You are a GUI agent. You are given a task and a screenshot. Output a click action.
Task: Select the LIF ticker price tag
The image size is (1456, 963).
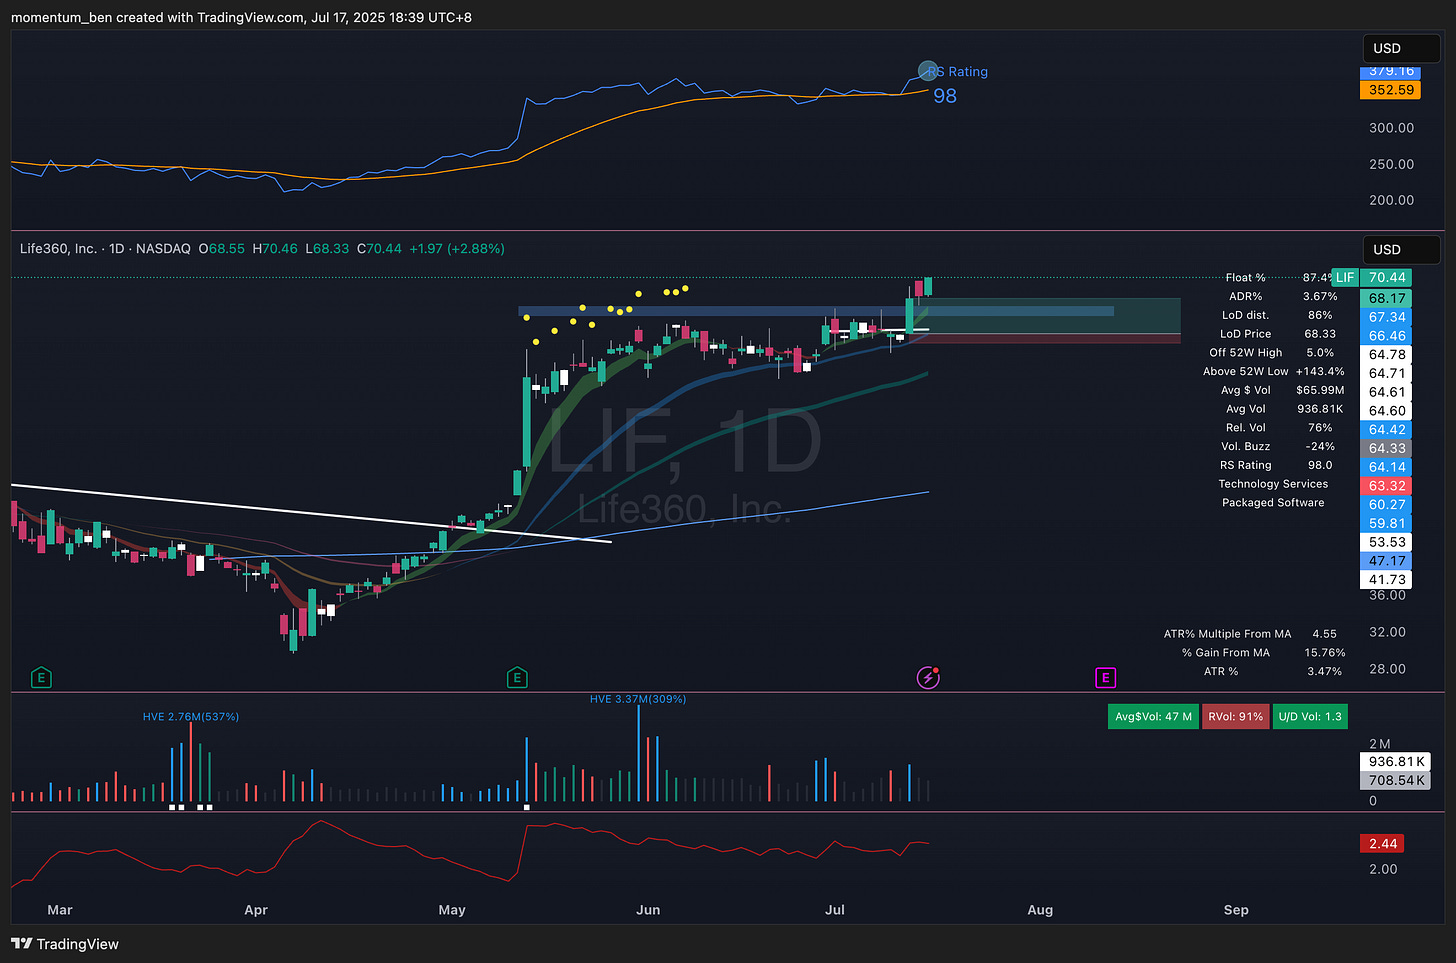1345,277
